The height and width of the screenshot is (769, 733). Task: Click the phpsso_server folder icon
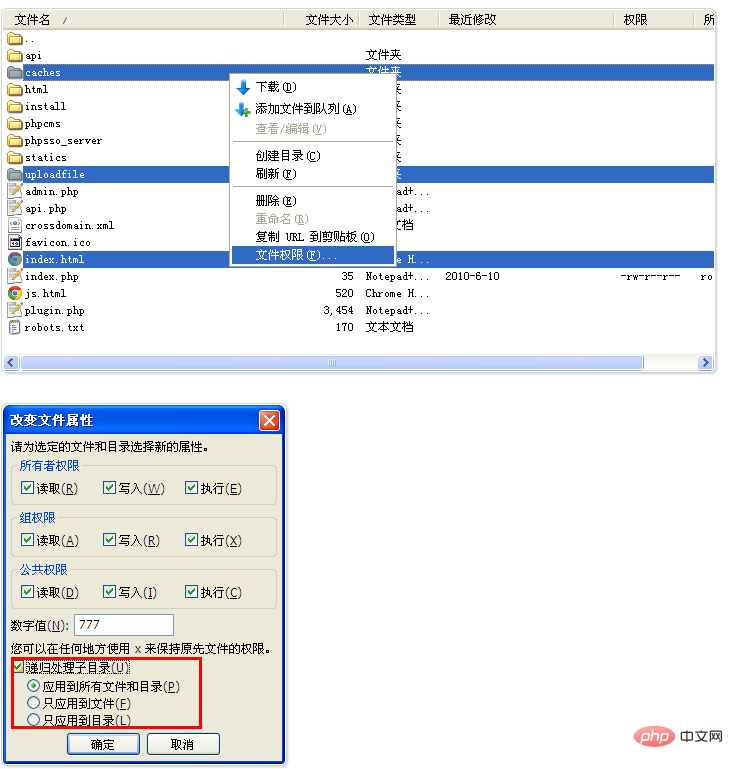pyautogui.click(x=15, y=141)
